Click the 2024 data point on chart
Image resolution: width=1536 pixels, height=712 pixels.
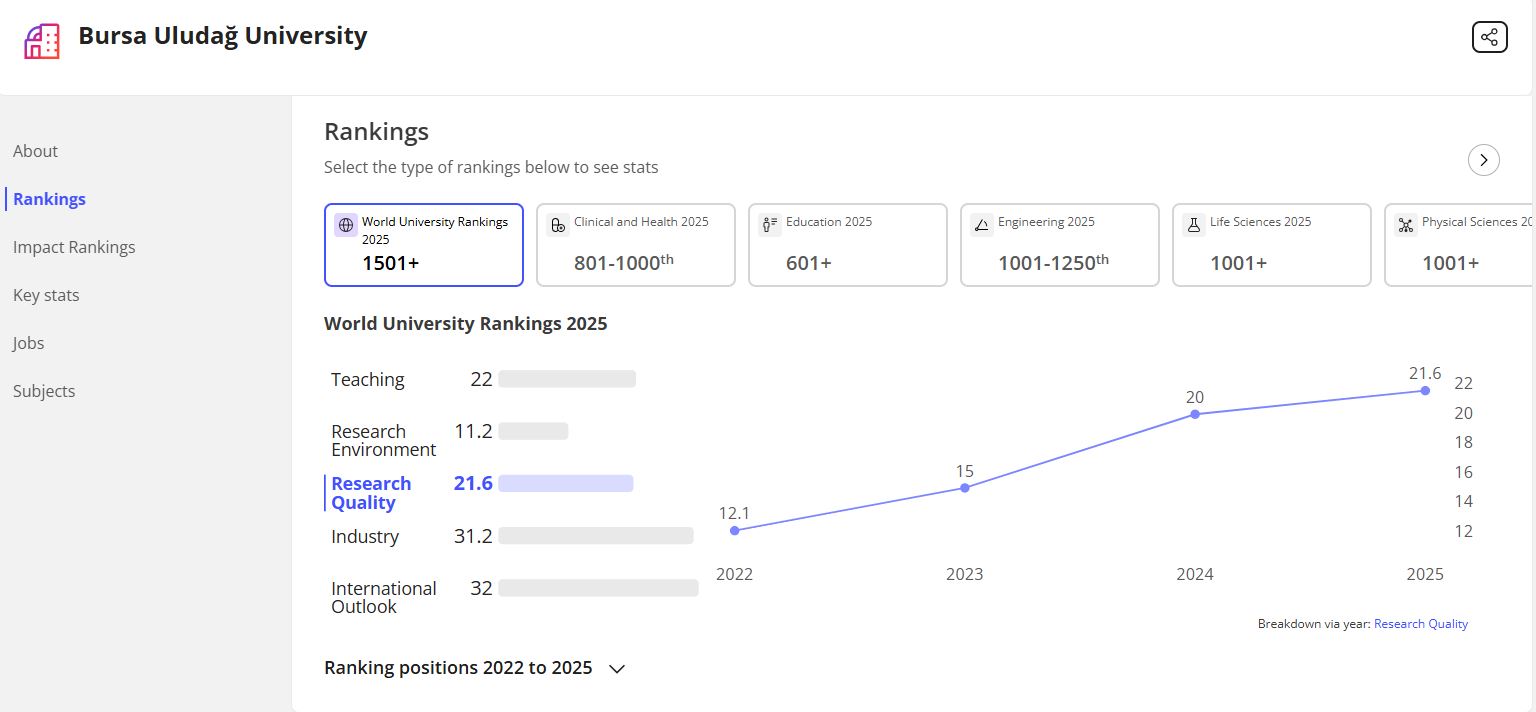tap(1195, 414)
